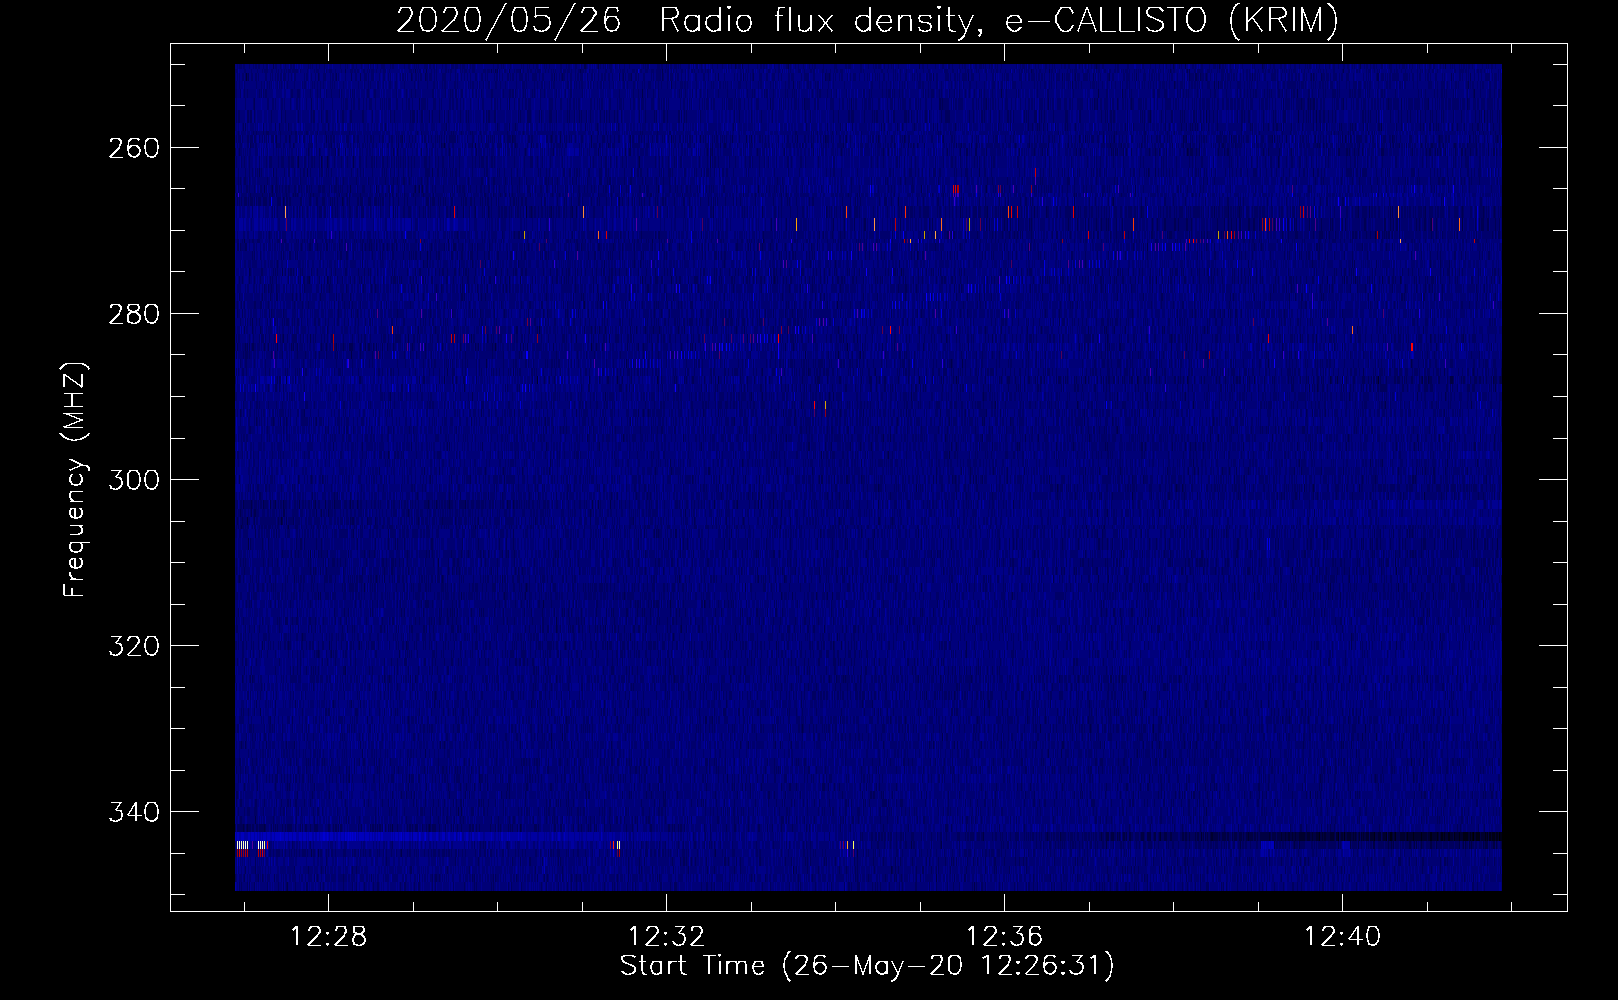1618x1000 pixels.
Task: Click the 280 frequency tick label
Action: 133,314
